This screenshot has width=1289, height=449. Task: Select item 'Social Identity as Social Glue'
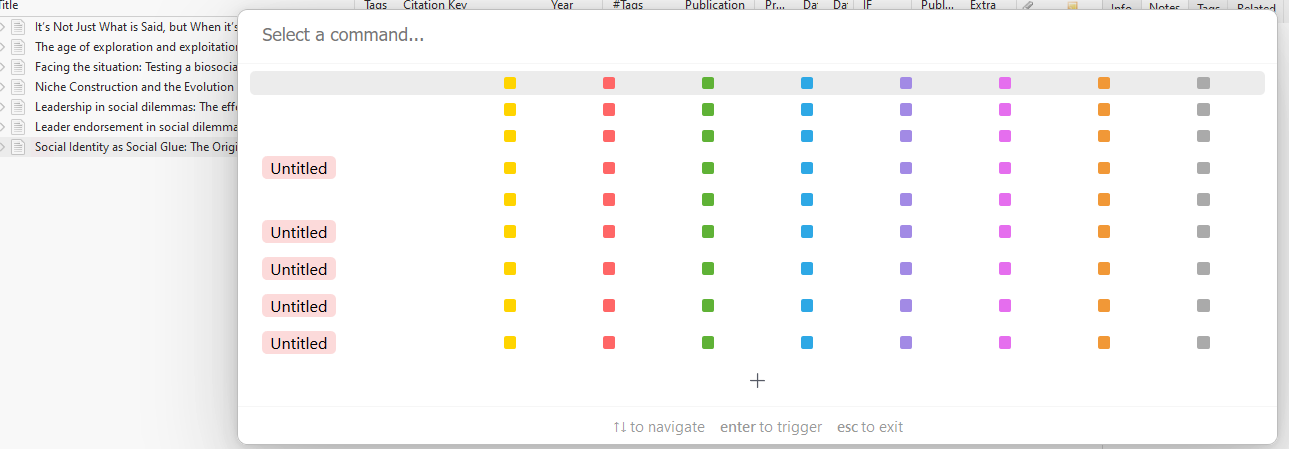pyautogui.click(x=137, y=147)
